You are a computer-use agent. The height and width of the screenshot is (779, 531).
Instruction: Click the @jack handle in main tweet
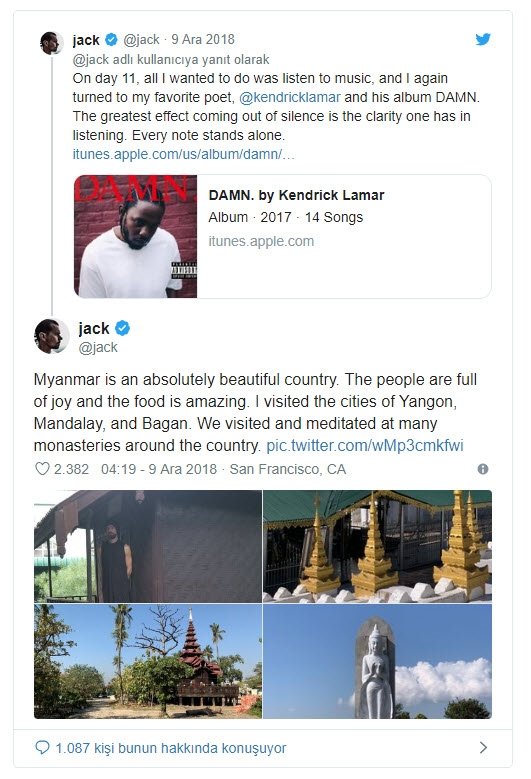click(x=98, y=347)
